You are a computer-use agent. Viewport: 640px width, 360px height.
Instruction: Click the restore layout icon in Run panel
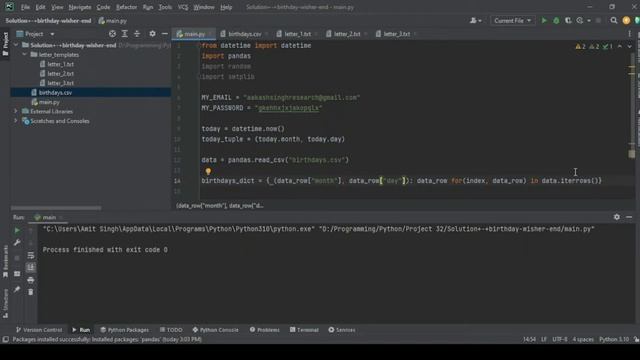pos(17,274)
